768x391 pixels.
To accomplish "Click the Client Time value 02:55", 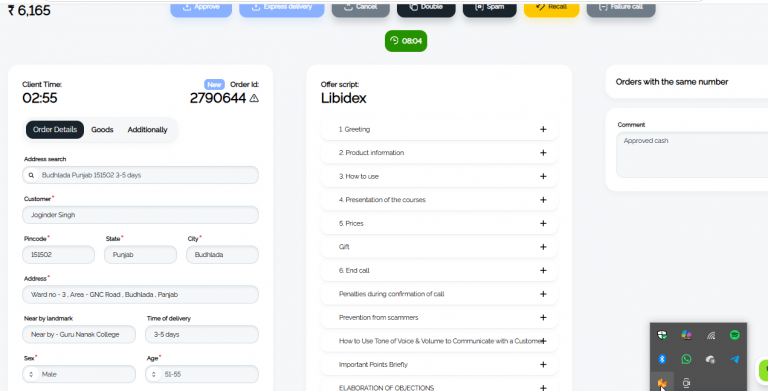I will (x=40, y=98).
